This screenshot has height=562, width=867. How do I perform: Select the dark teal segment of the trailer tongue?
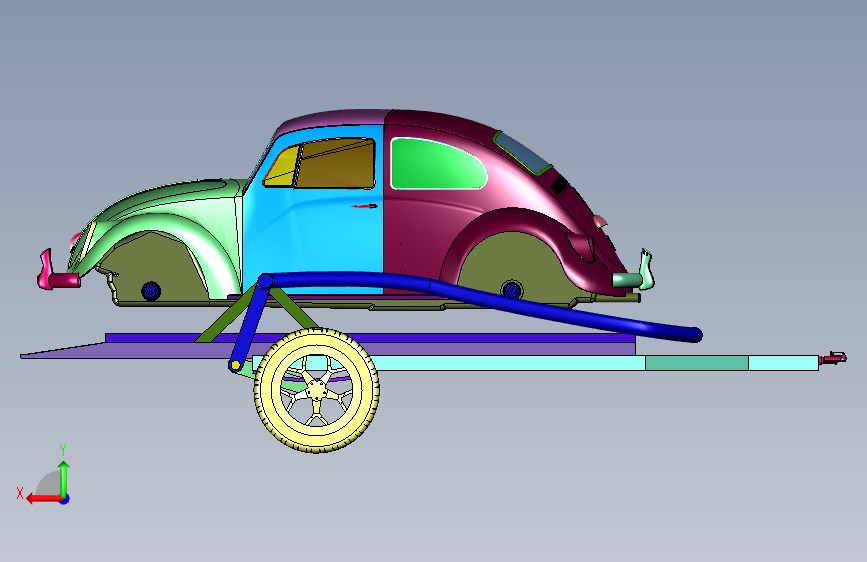coord(697,363)
